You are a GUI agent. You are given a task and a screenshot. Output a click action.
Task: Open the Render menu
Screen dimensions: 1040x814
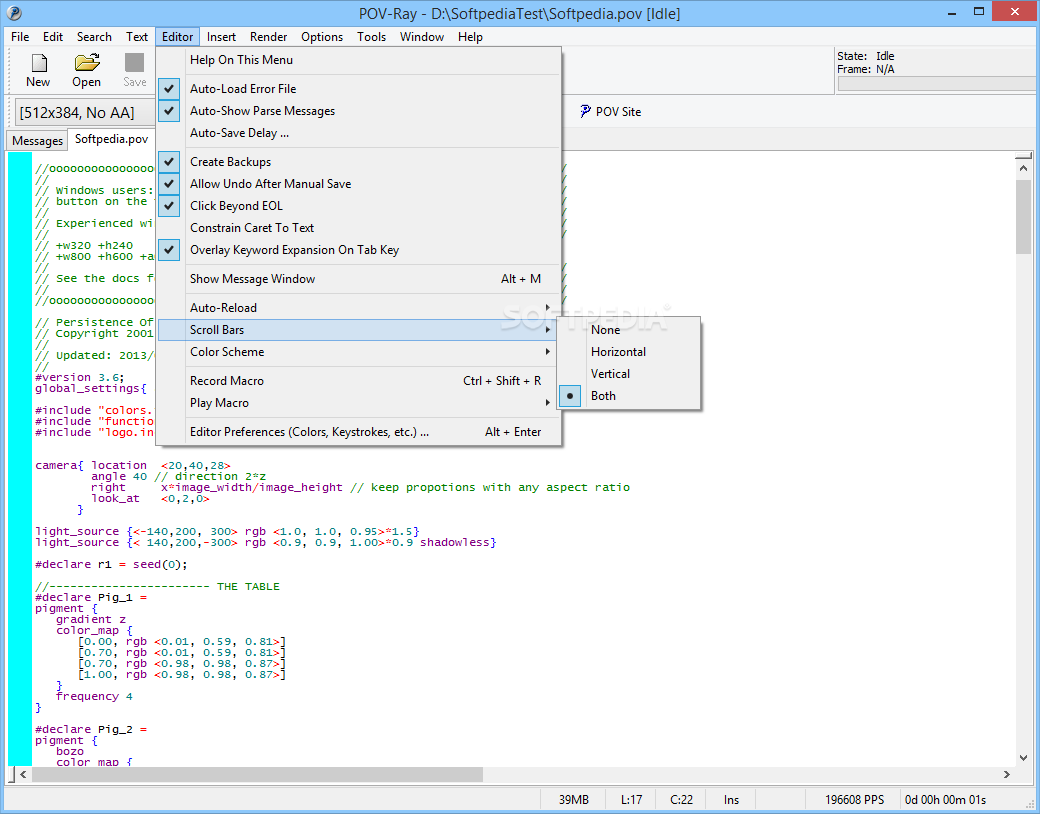[x=269, y=36]
